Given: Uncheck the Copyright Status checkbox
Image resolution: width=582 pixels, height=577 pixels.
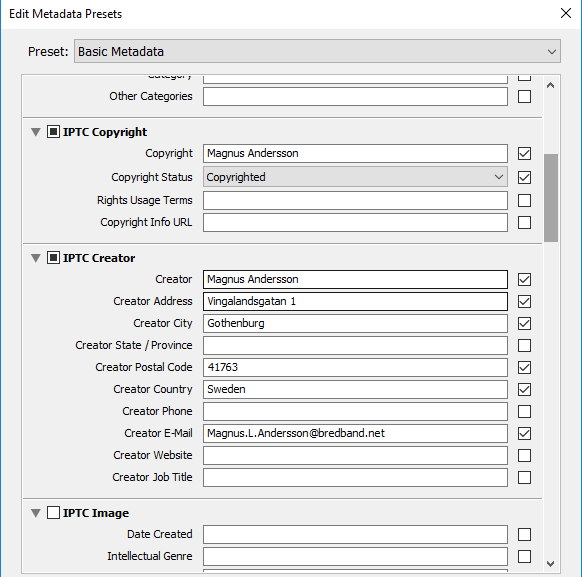Looking at the screenshot, I should point(524,177).
